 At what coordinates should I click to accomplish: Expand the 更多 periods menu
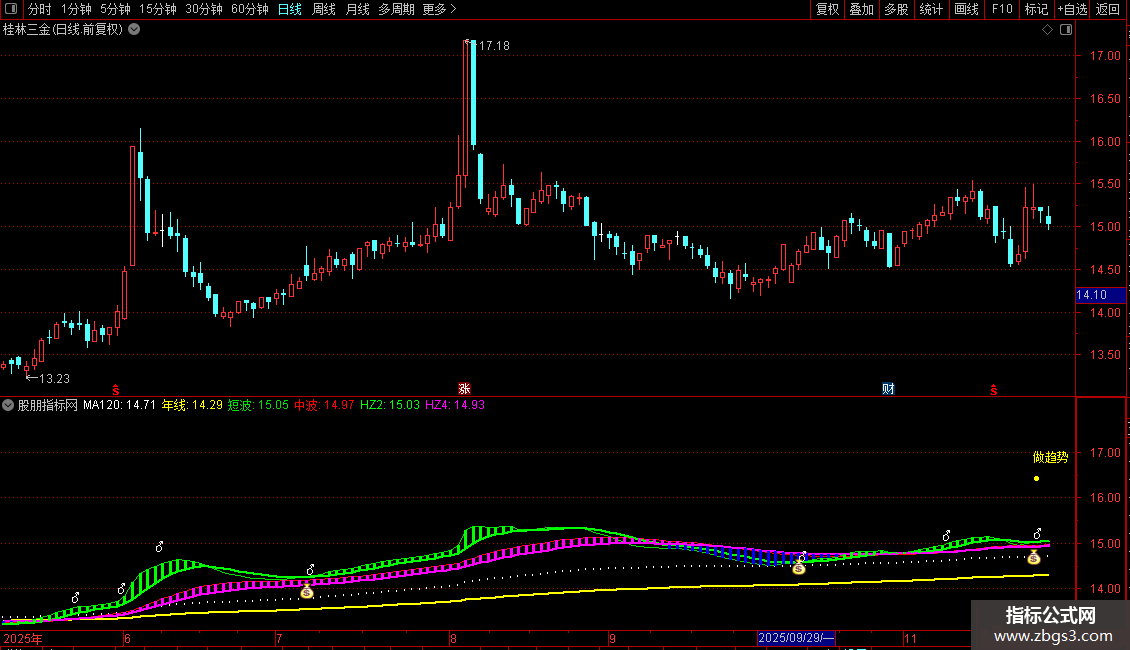439,9
